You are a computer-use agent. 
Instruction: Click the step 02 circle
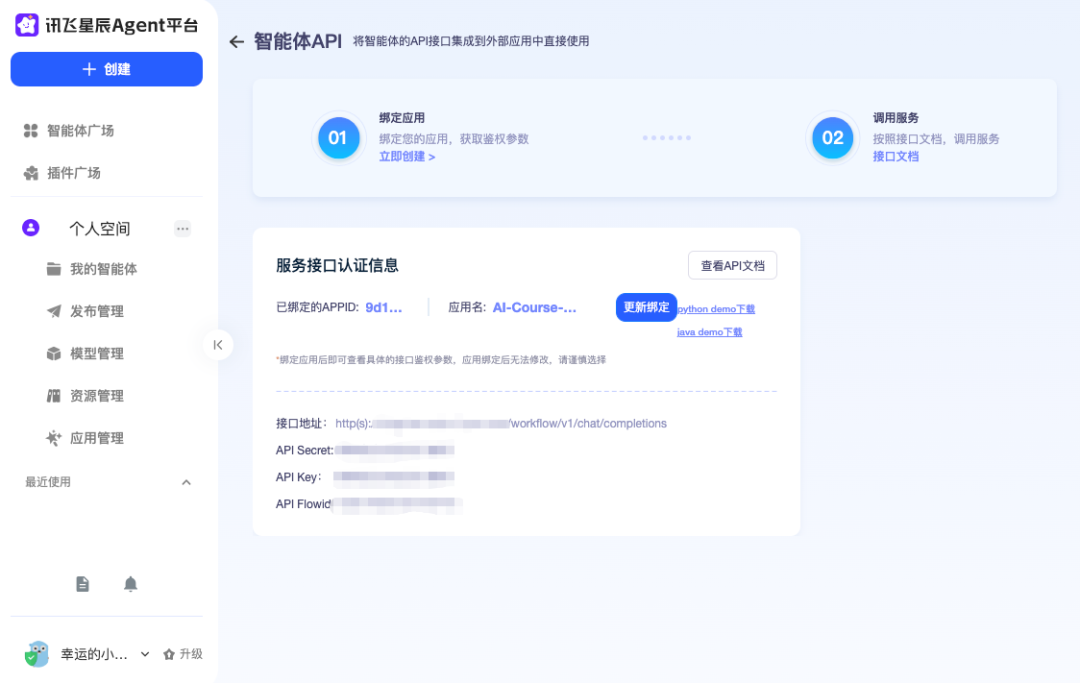tap(833, 138)
